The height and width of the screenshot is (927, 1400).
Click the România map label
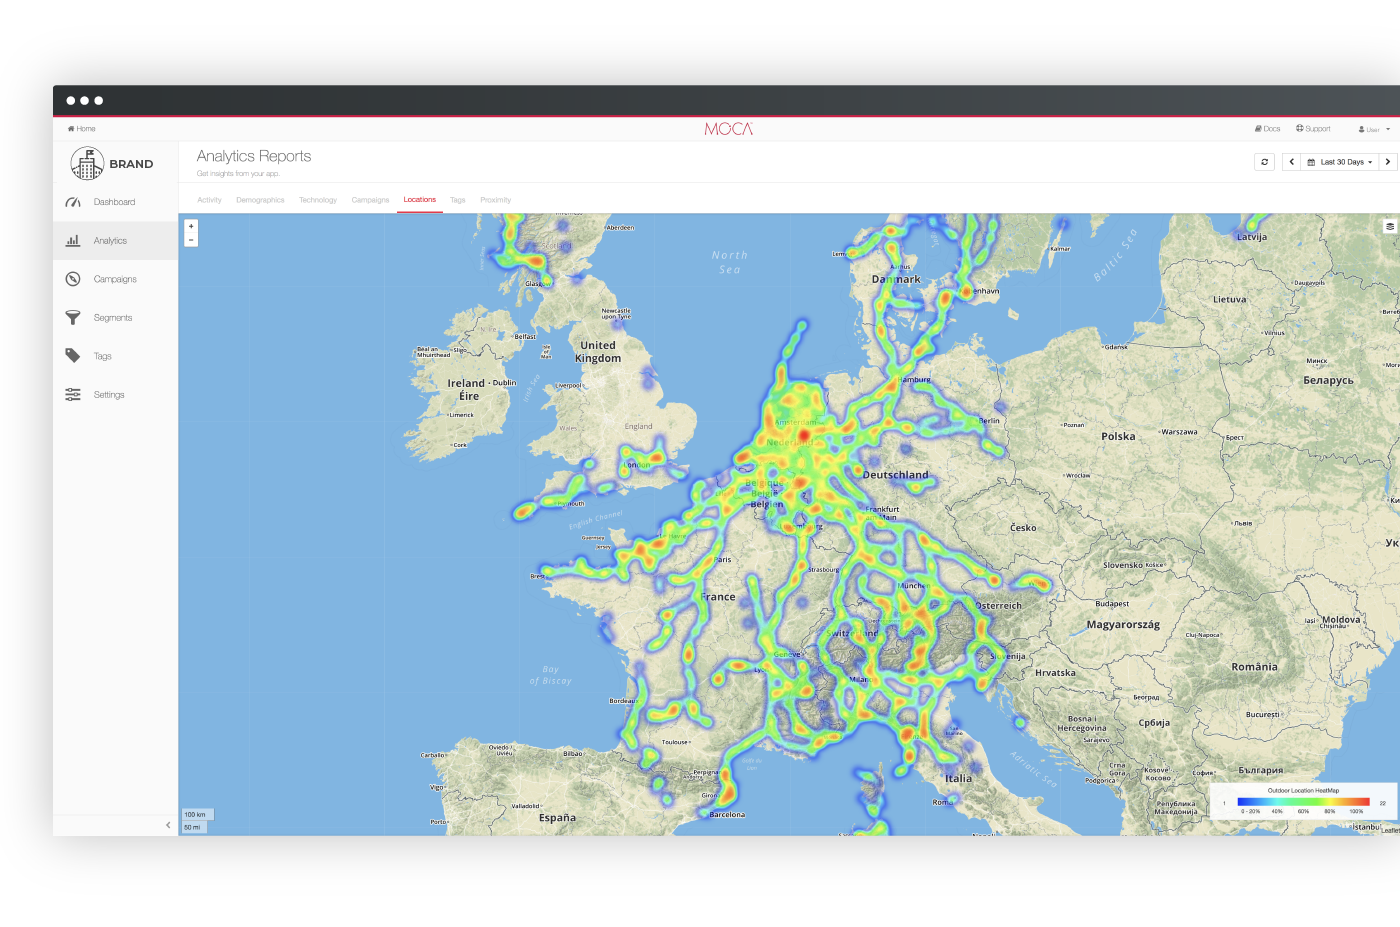[x=1254, y=666]
